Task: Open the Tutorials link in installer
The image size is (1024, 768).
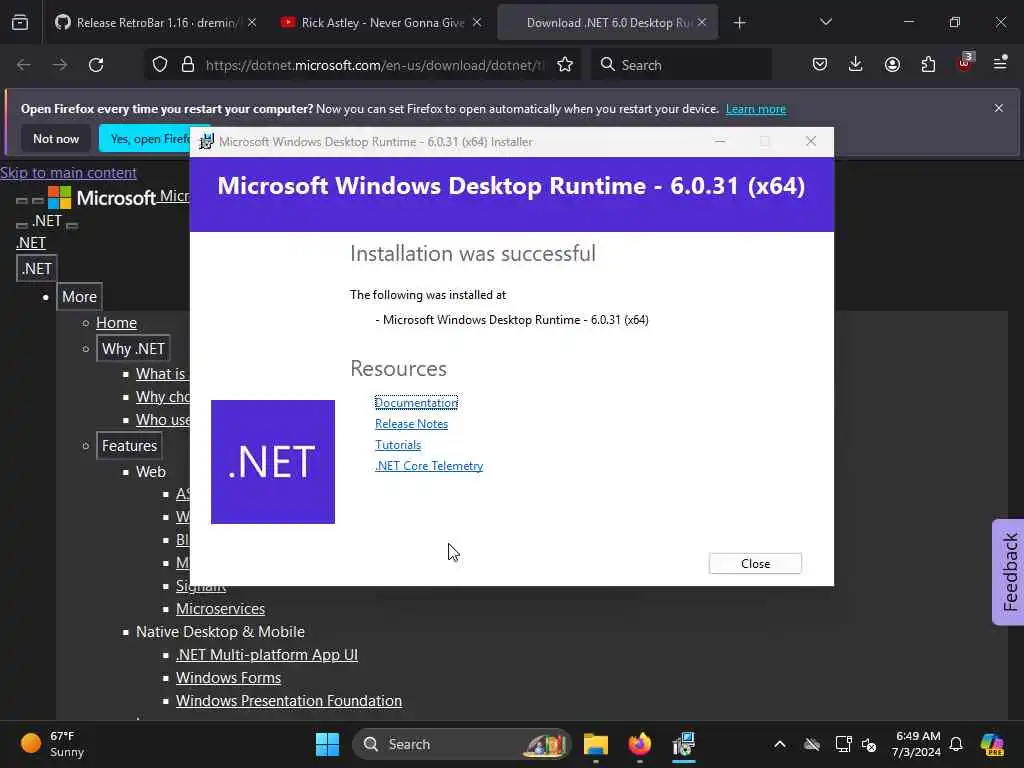Action: (398, 445)
